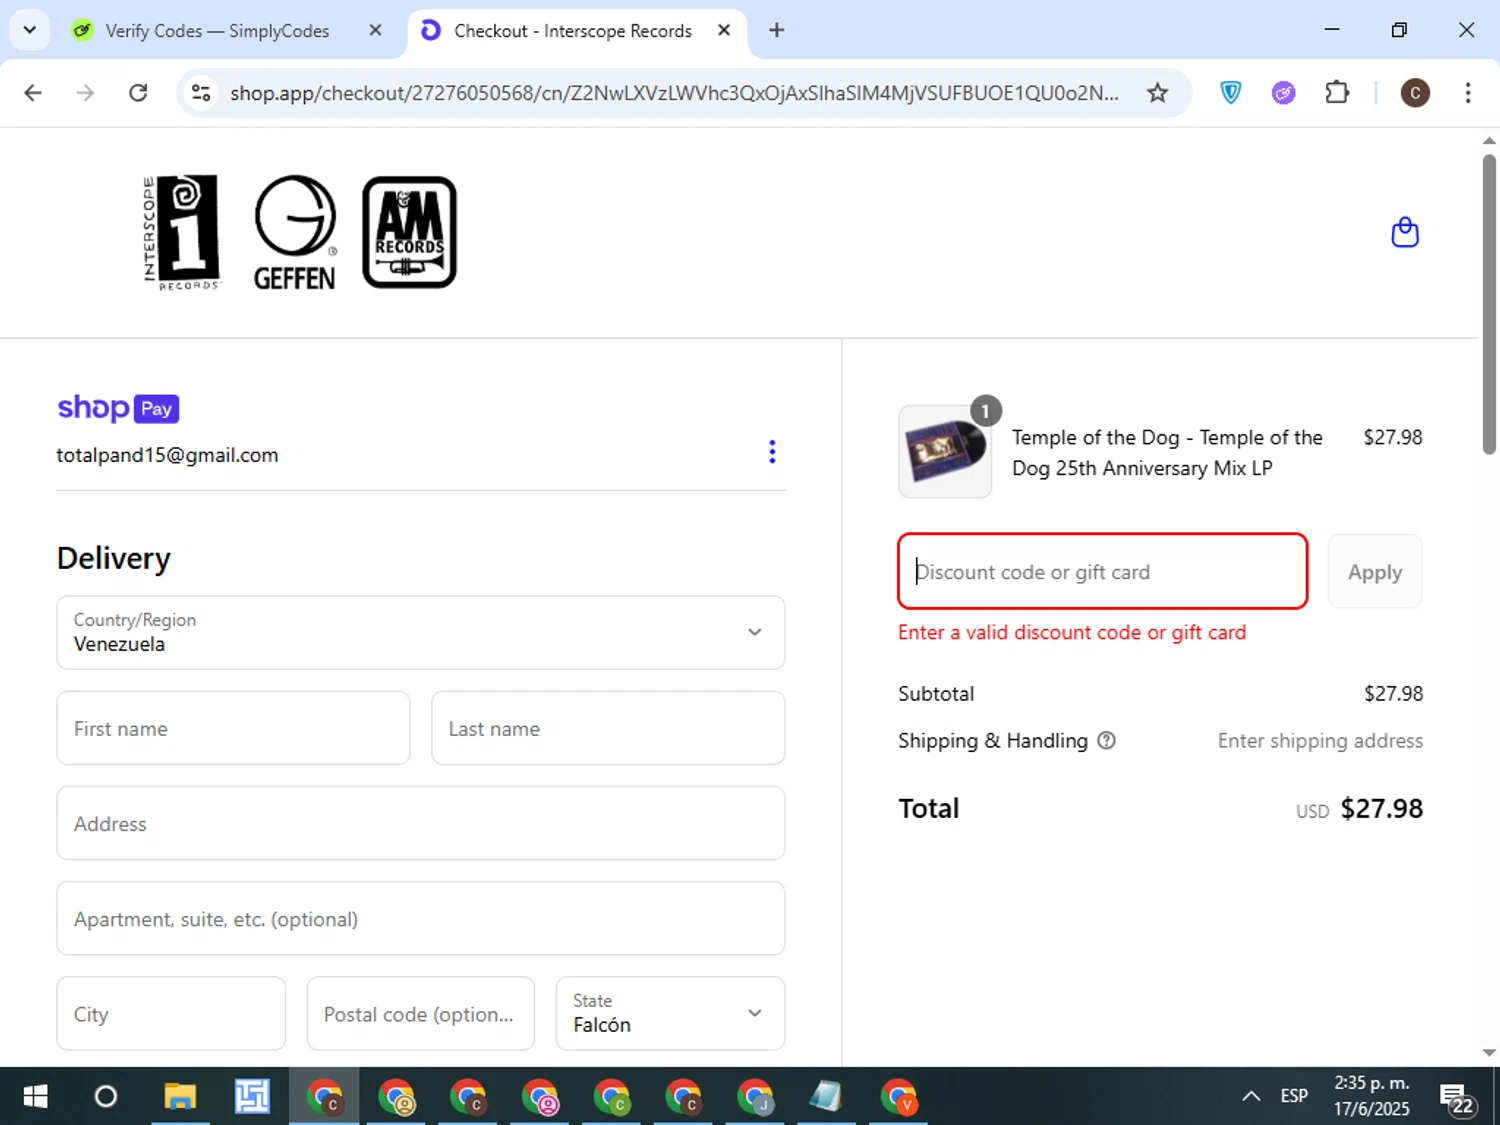Click the Geffen logo
Image resolution: width=1500 pixels, height=1125 pixels.
[294, 233]
